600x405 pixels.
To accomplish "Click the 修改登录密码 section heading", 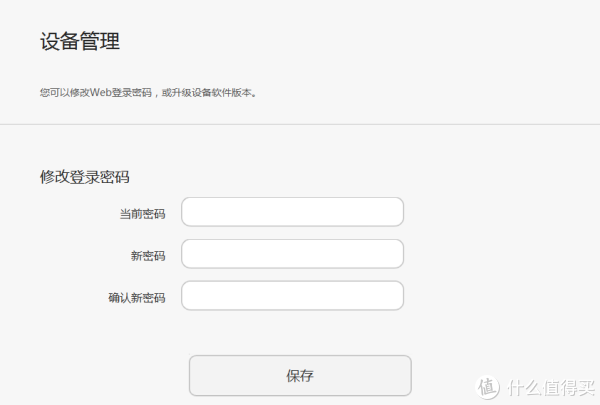I will pos(85,177).
